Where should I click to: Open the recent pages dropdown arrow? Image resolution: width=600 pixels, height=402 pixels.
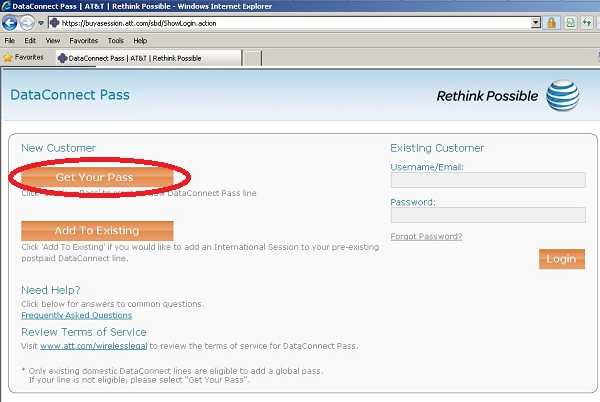(41, 23)
